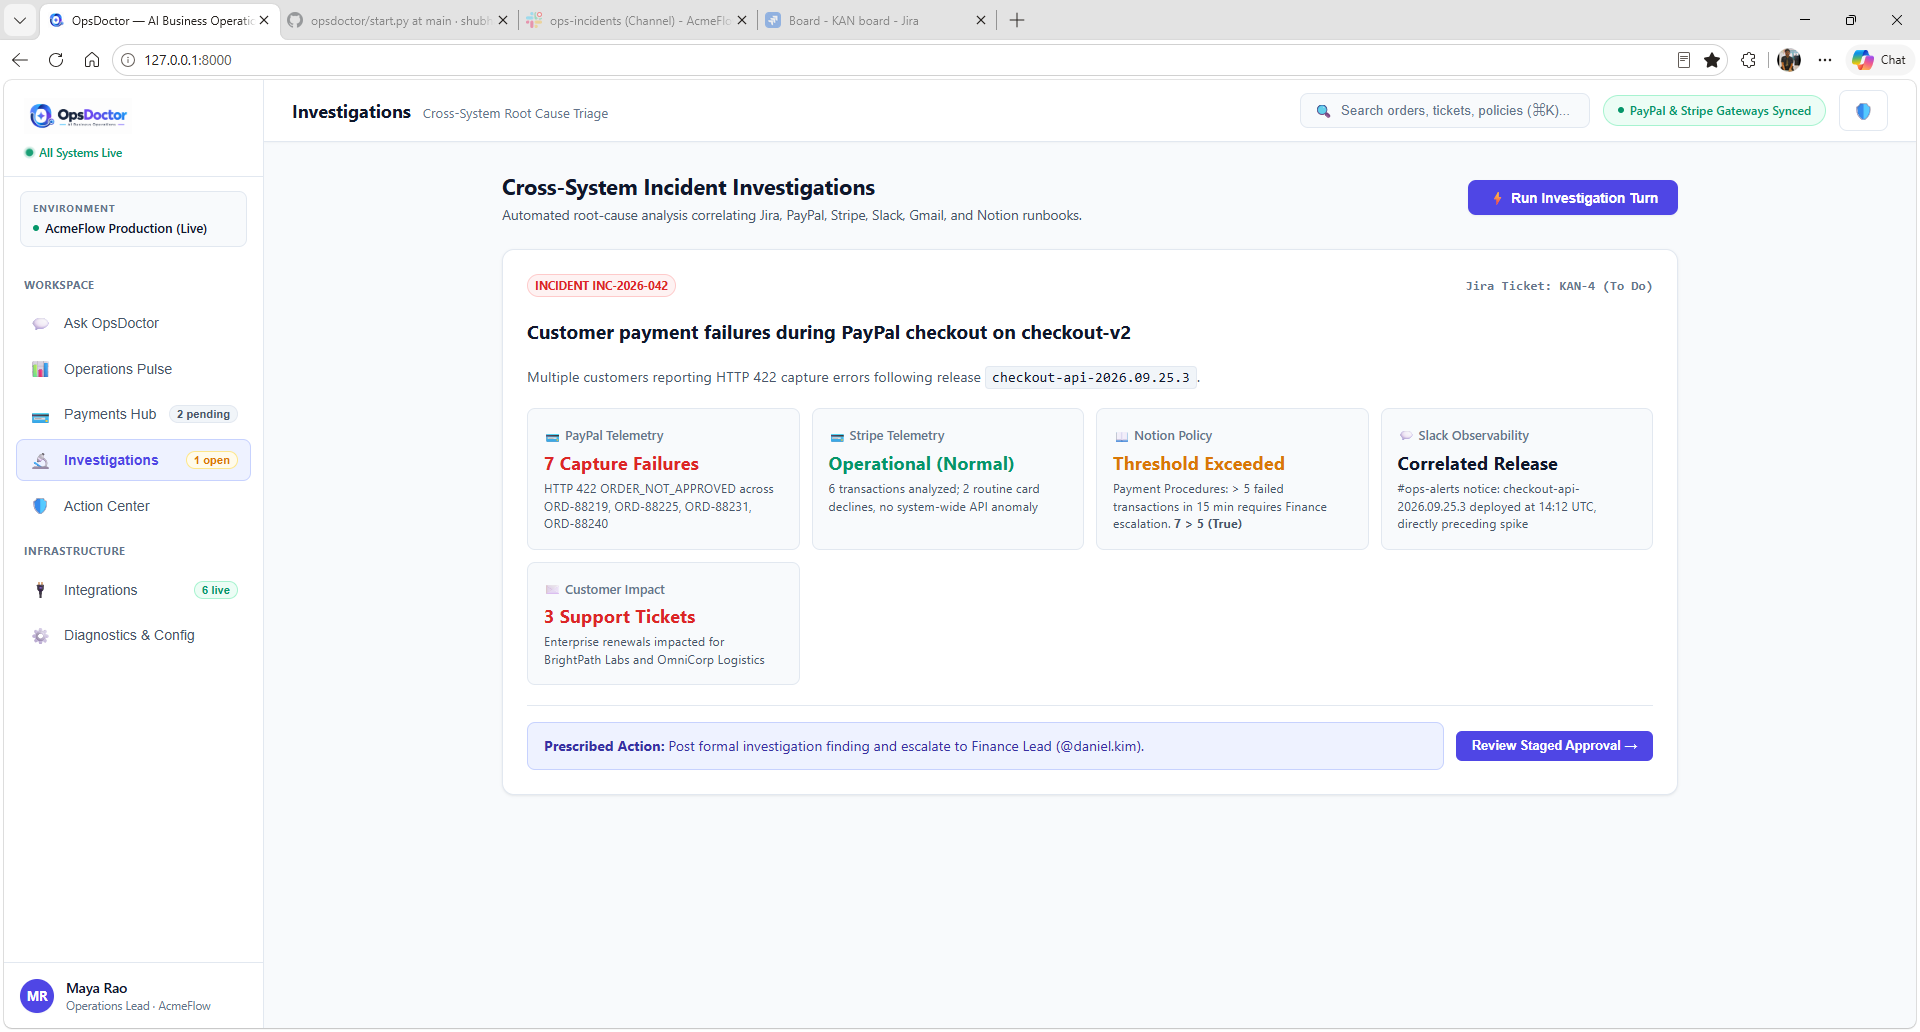Open the browser extensions puzzle icon

1748,60
